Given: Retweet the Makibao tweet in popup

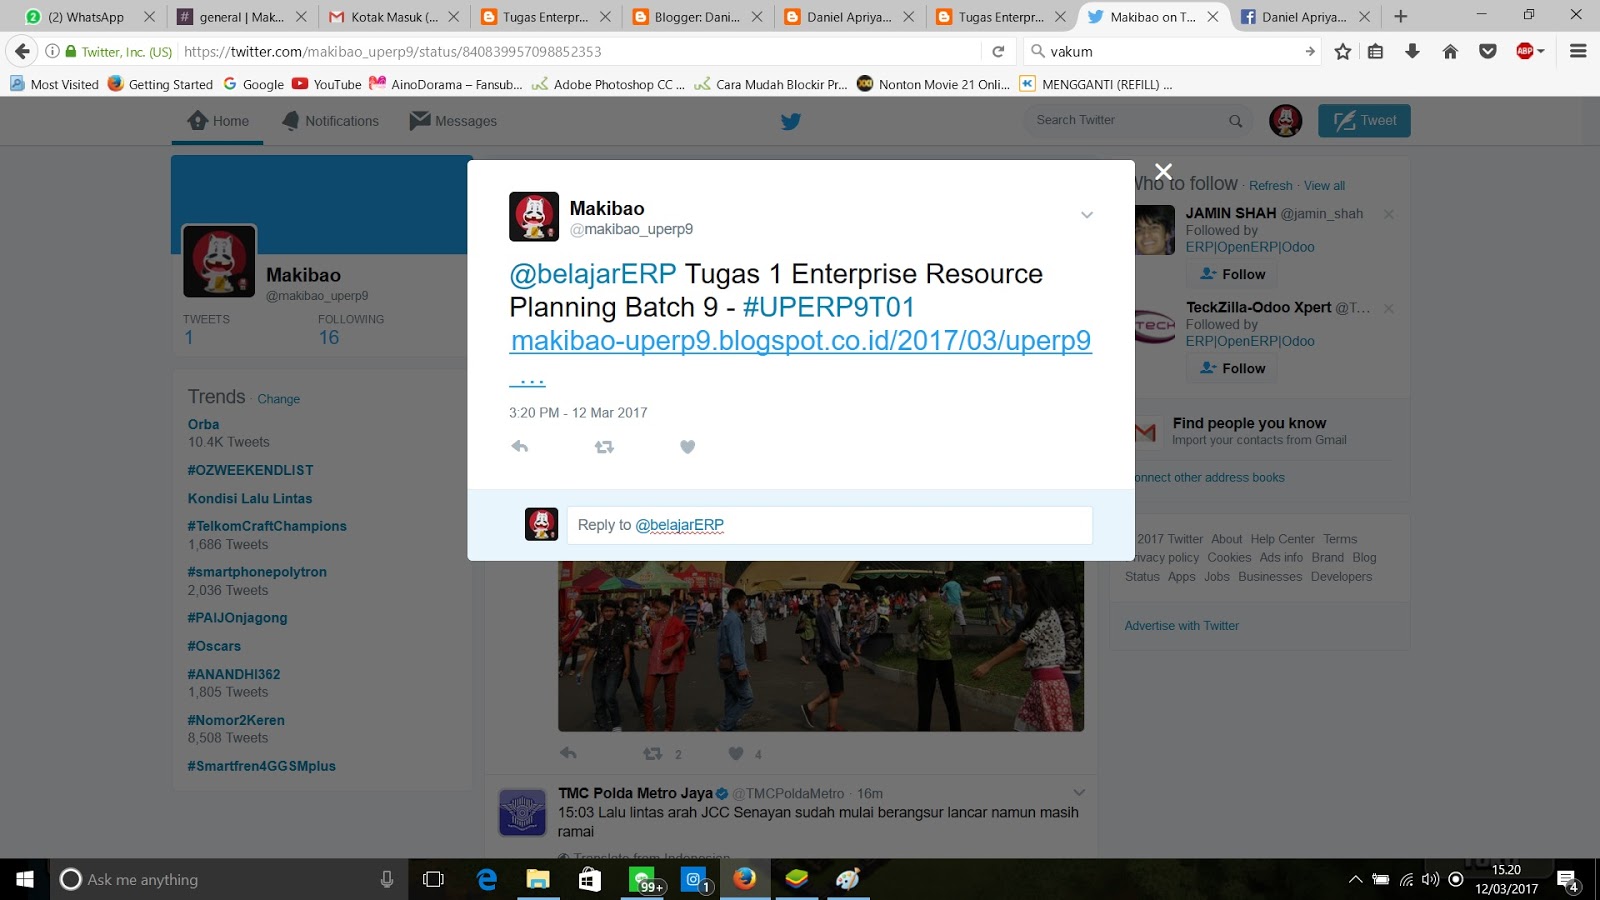Looking at the screenshot, I should (x=604, y=447).
